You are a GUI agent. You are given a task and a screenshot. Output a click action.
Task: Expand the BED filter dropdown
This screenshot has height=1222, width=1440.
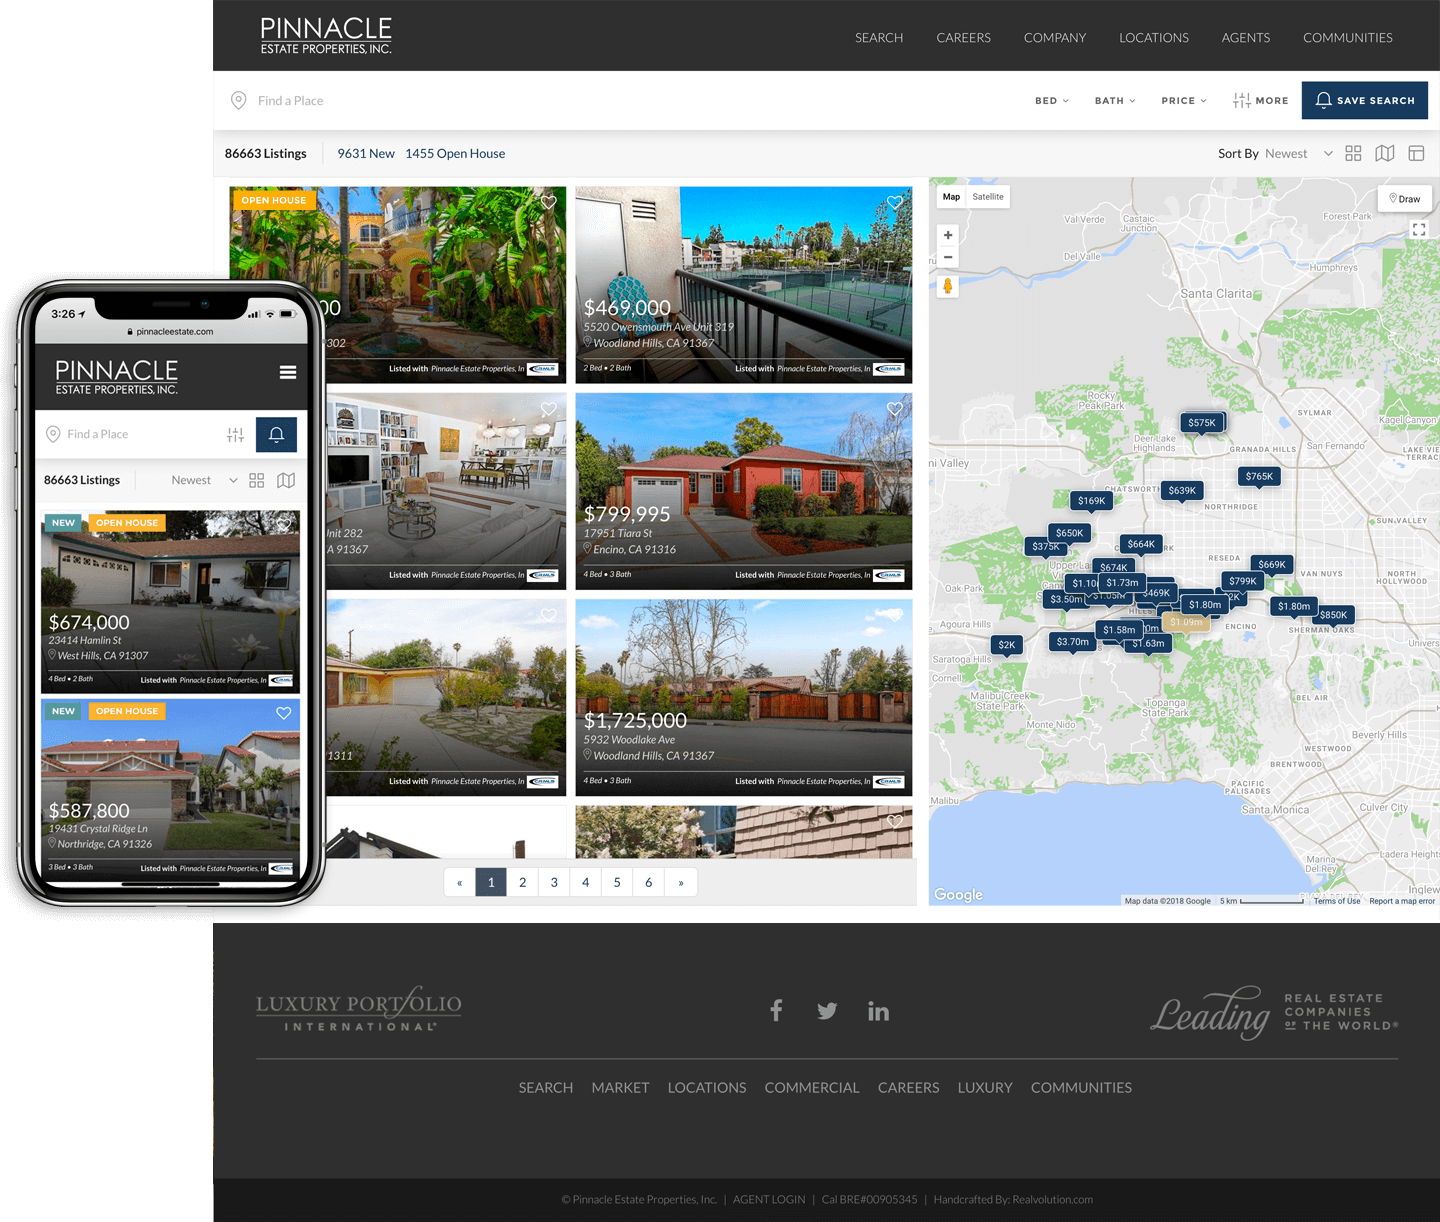(1052, 101)
